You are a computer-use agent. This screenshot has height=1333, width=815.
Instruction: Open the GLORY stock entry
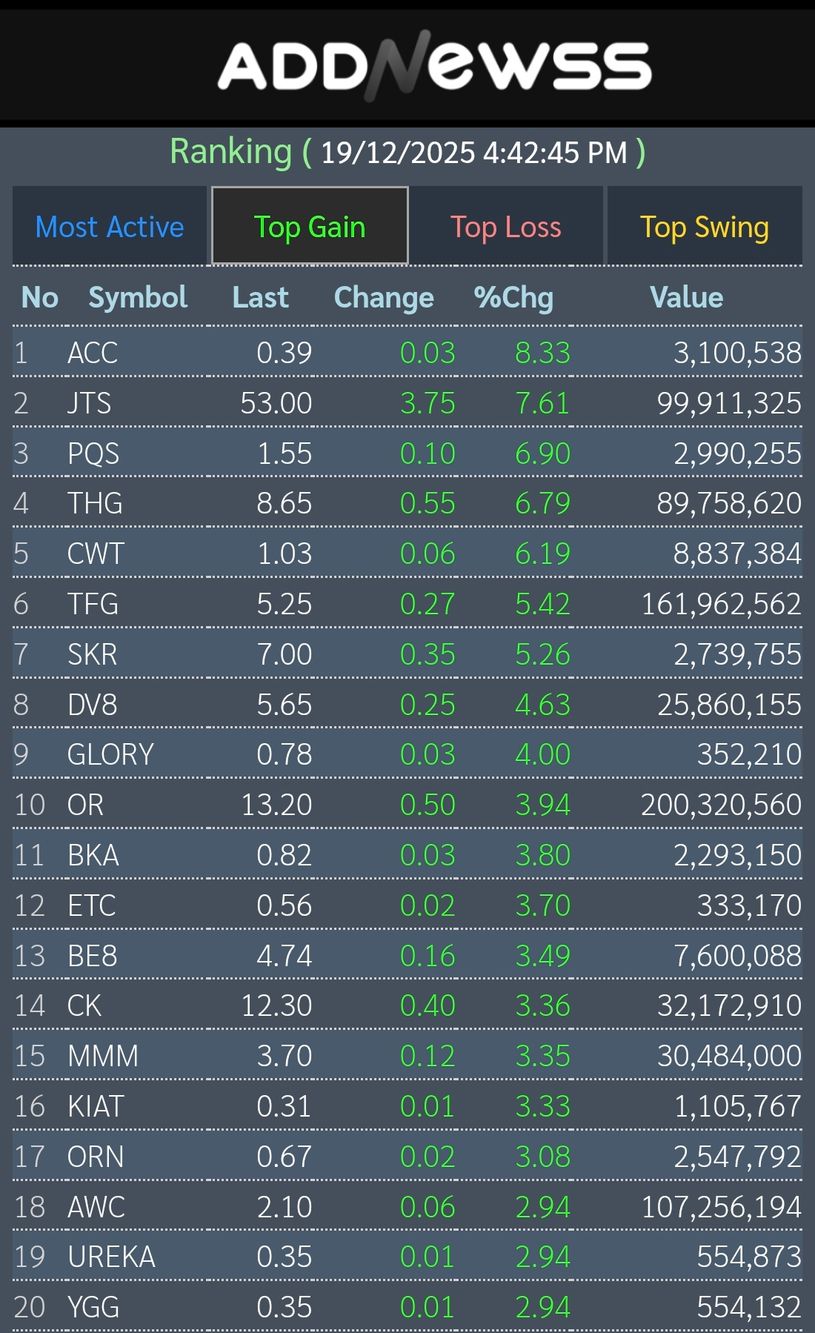tap(110, 754)
